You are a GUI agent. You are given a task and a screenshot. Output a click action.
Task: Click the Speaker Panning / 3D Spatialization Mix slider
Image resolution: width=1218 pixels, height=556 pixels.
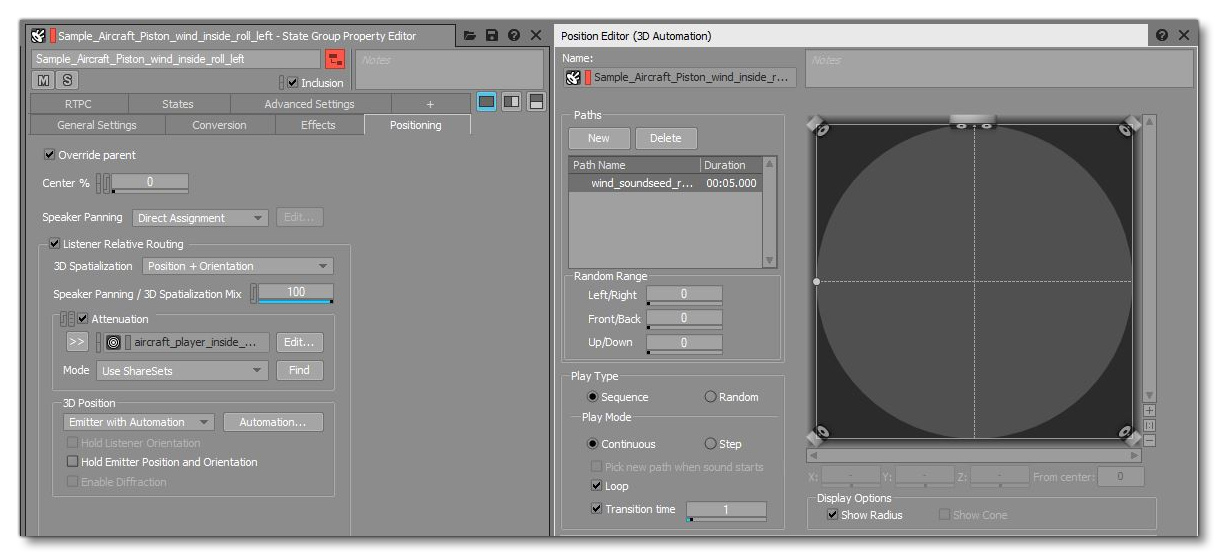coord(295,292)
